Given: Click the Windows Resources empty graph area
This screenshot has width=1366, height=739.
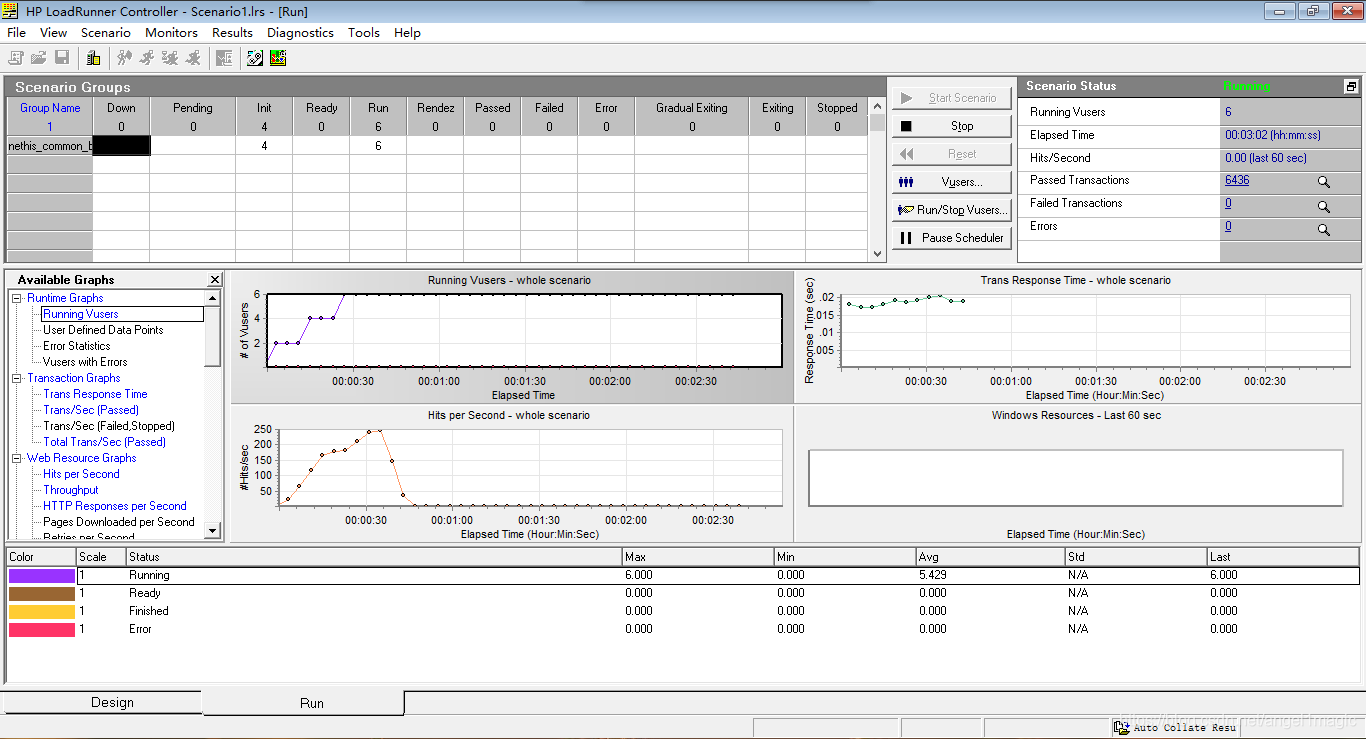Looking at the screenshot, I should tap(1075, 477).
